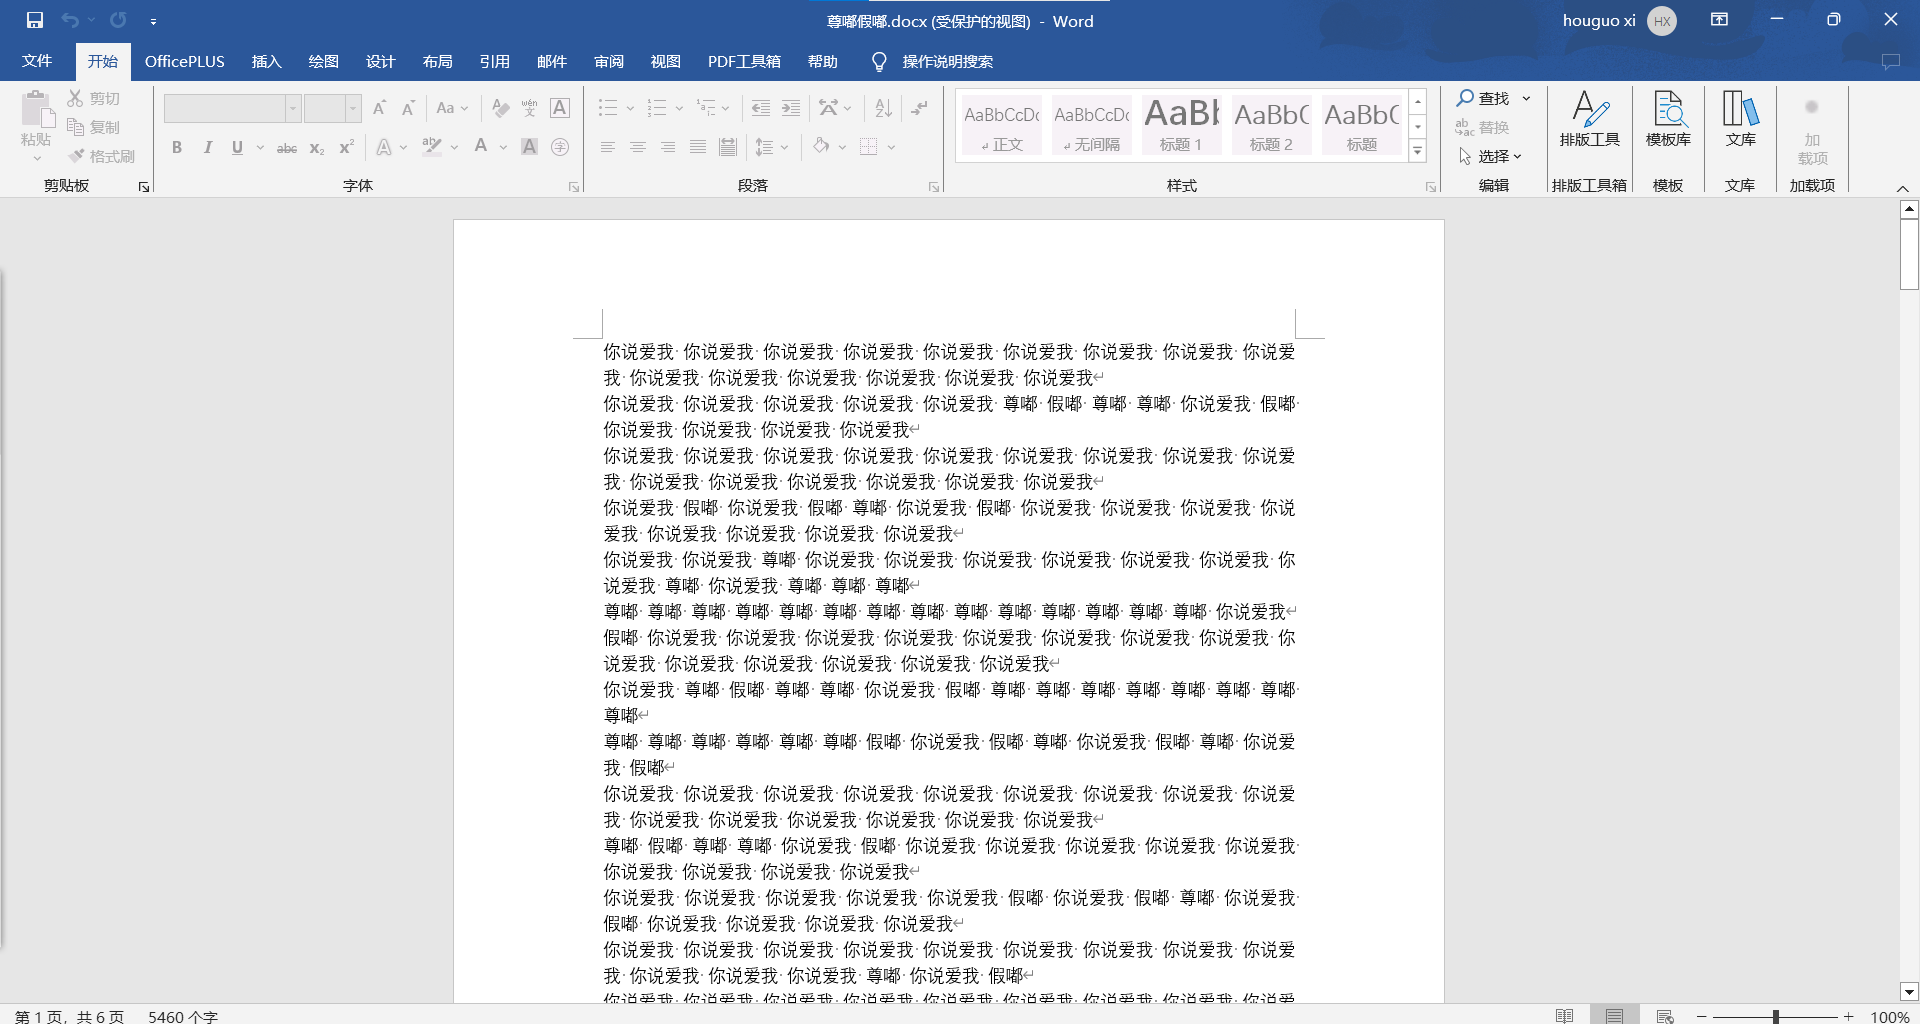The image size is (1920, 1024).
Task: Click the text highlight color button
Action: (432, 147)
